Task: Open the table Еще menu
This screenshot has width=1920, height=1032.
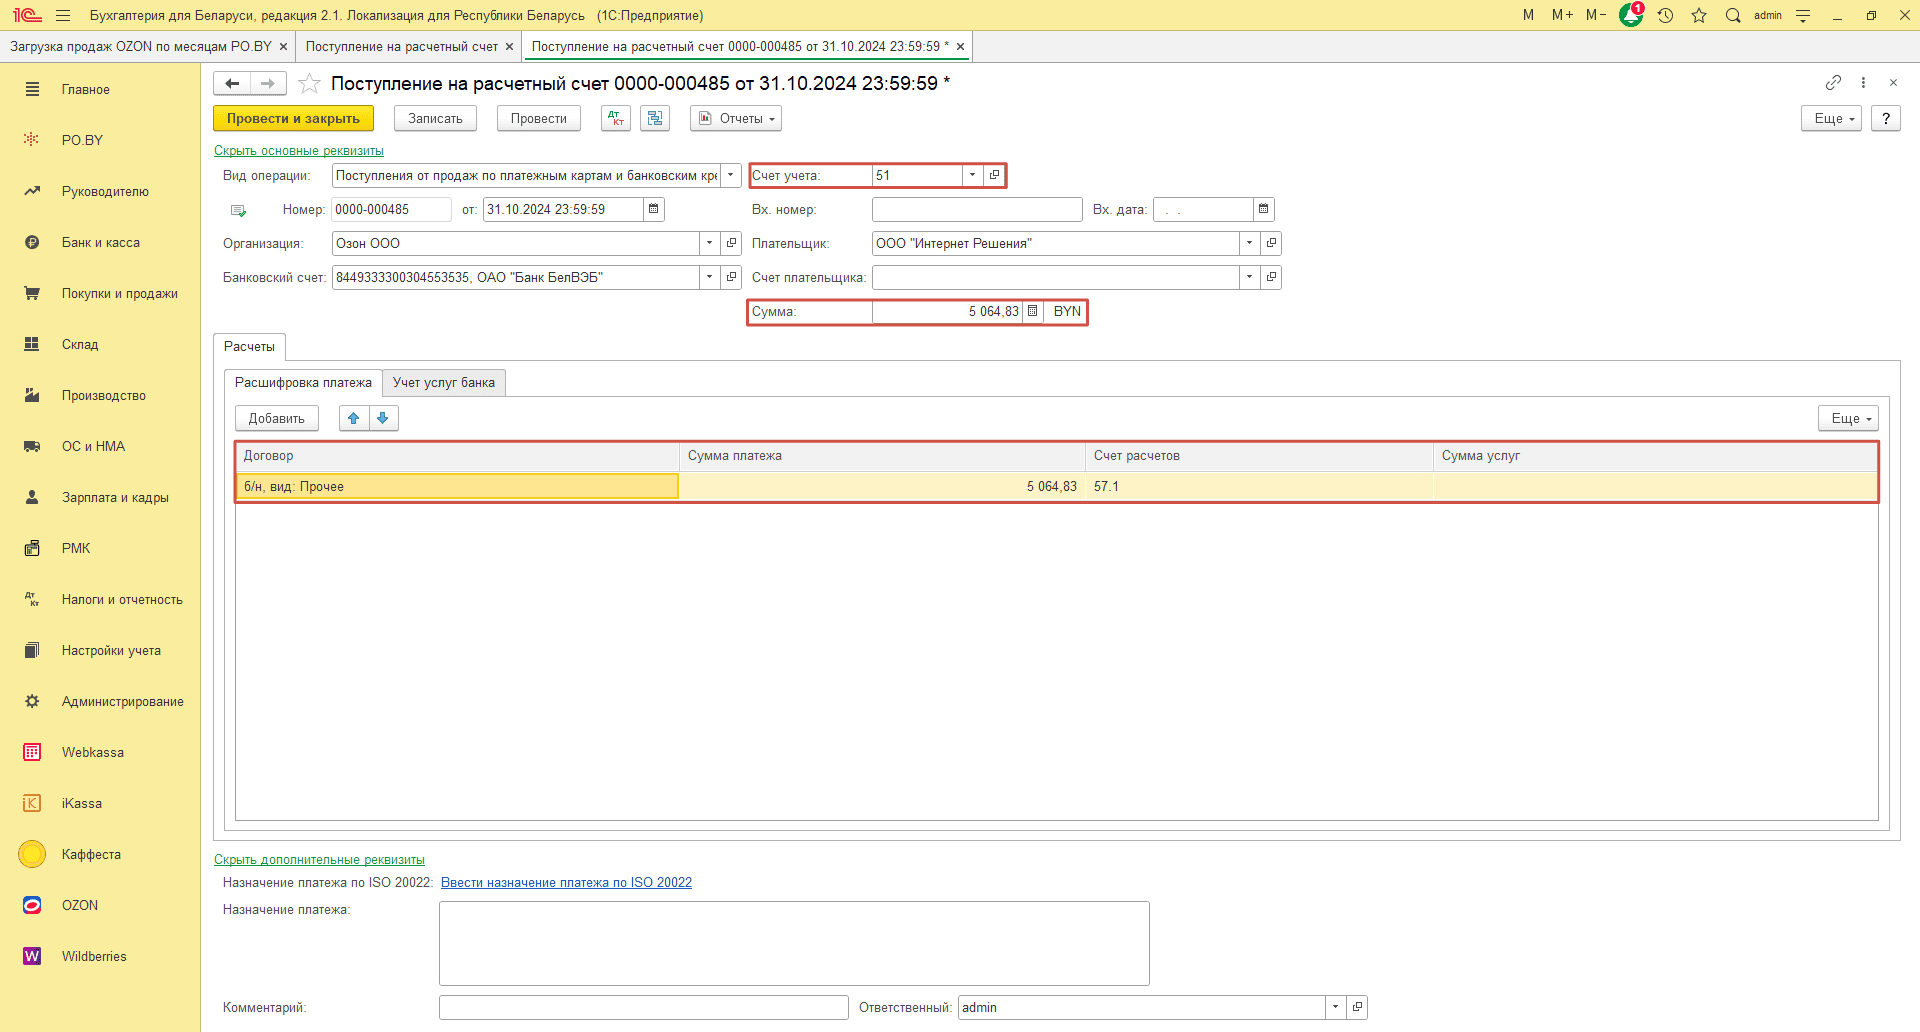Action: click(x=1848, y=418)
